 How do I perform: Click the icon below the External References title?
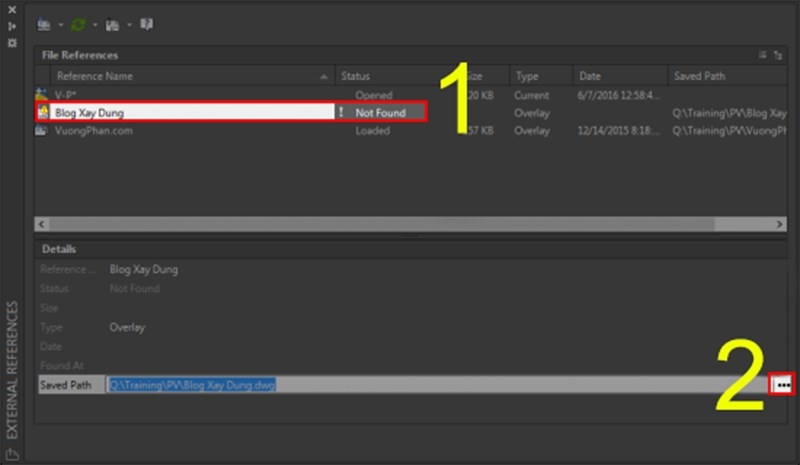(12, 454)
